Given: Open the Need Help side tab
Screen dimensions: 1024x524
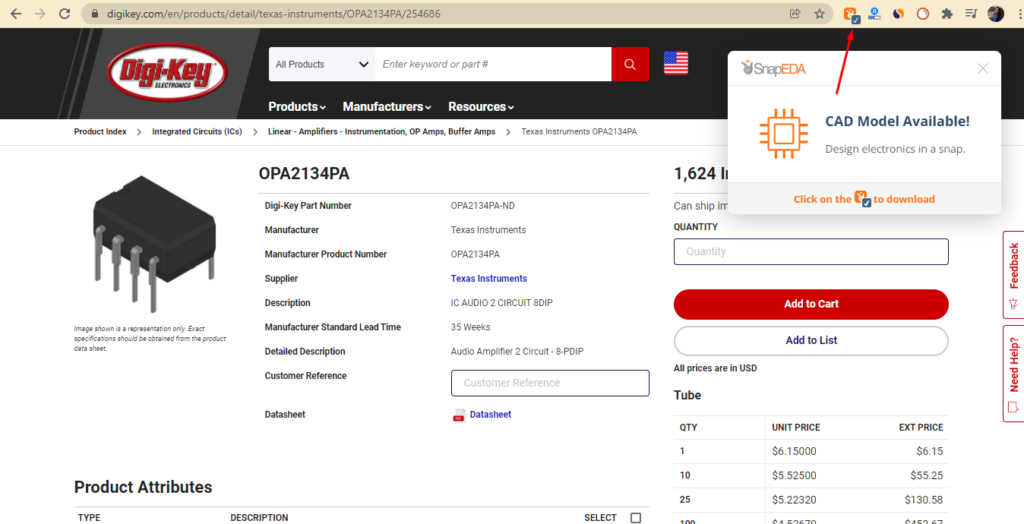Looking at the screenshot, I should (x=1013, y=373).
